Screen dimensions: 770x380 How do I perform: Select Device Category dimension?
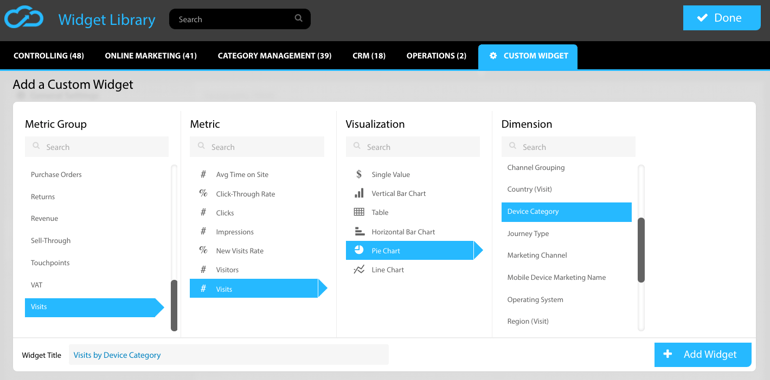point(566,212)
